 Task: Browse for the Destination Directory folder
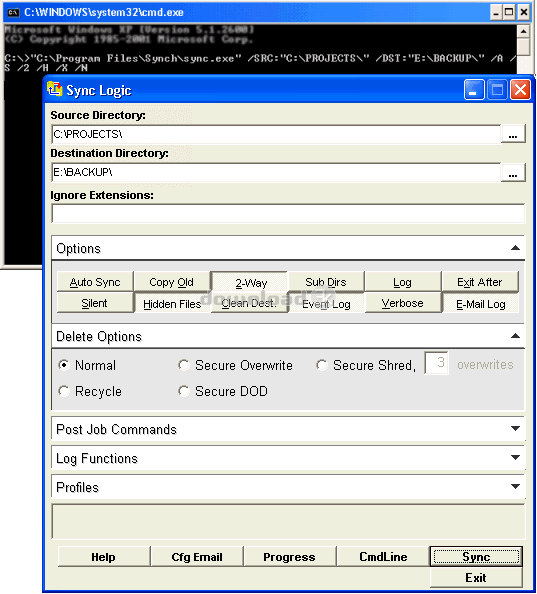(x=513, y=172)
